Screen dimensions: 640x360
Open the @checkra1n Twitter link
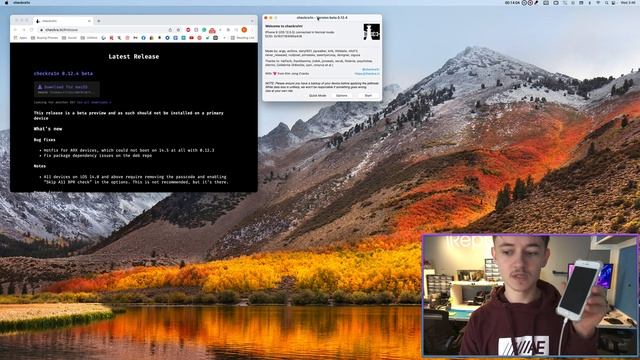pyautogui.click(x=371, y=70)
